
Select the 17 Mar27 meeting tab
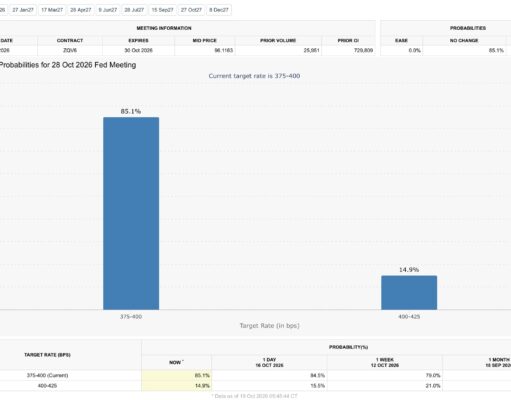click(52, 10)
